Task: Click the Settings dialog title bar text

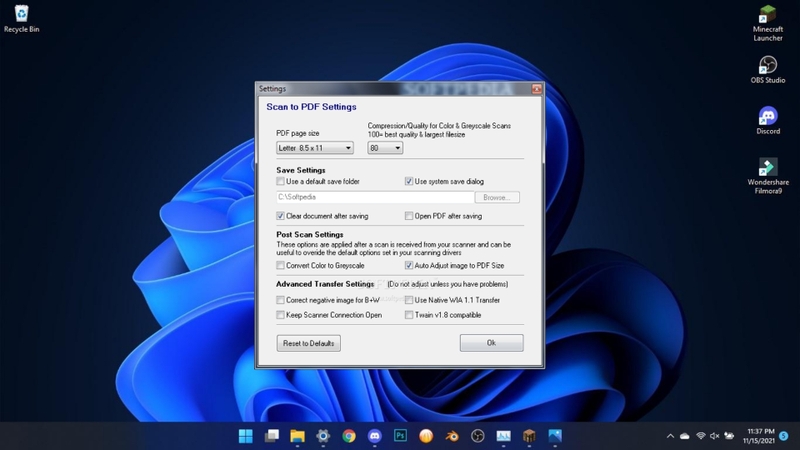Action: pos(272,89)
